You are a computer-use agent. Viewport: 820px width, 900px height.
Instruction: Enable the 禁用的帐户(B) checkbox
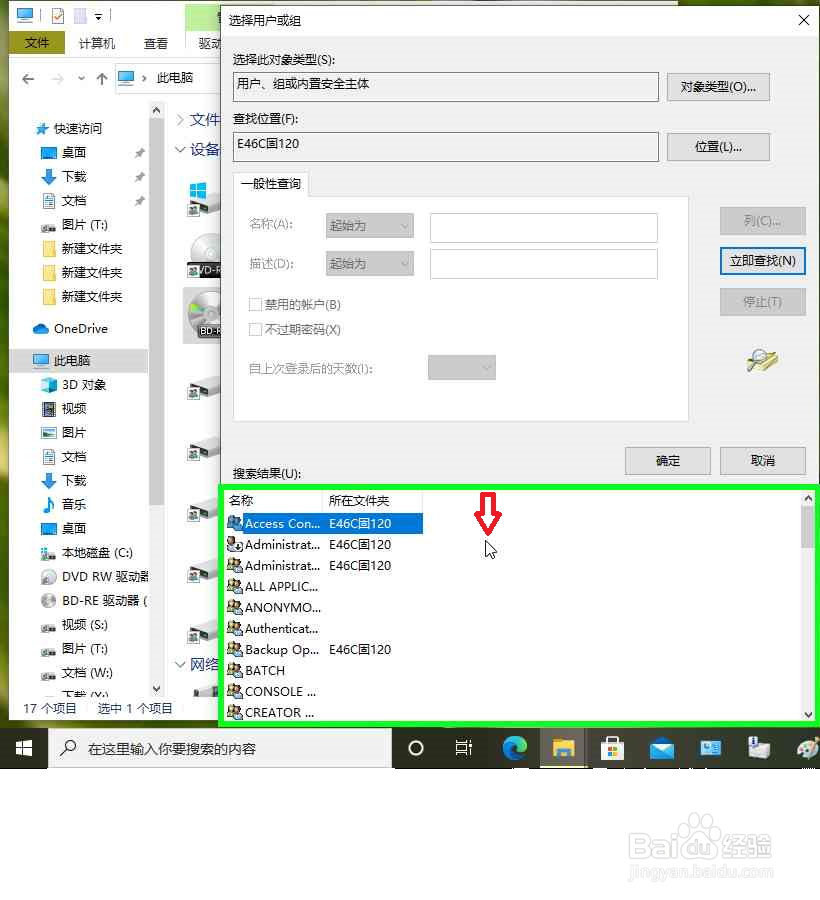253,304
